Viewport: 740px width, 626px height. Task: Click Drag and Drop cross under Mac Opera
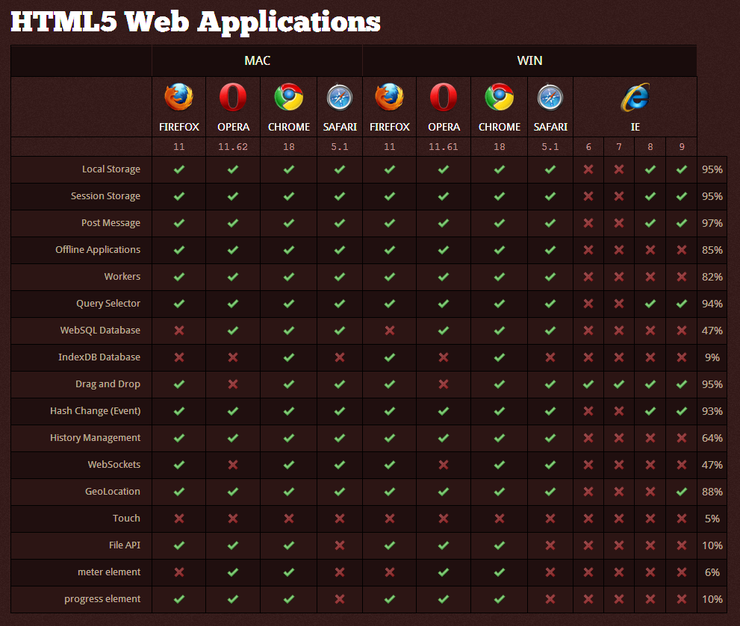[233, 384]
